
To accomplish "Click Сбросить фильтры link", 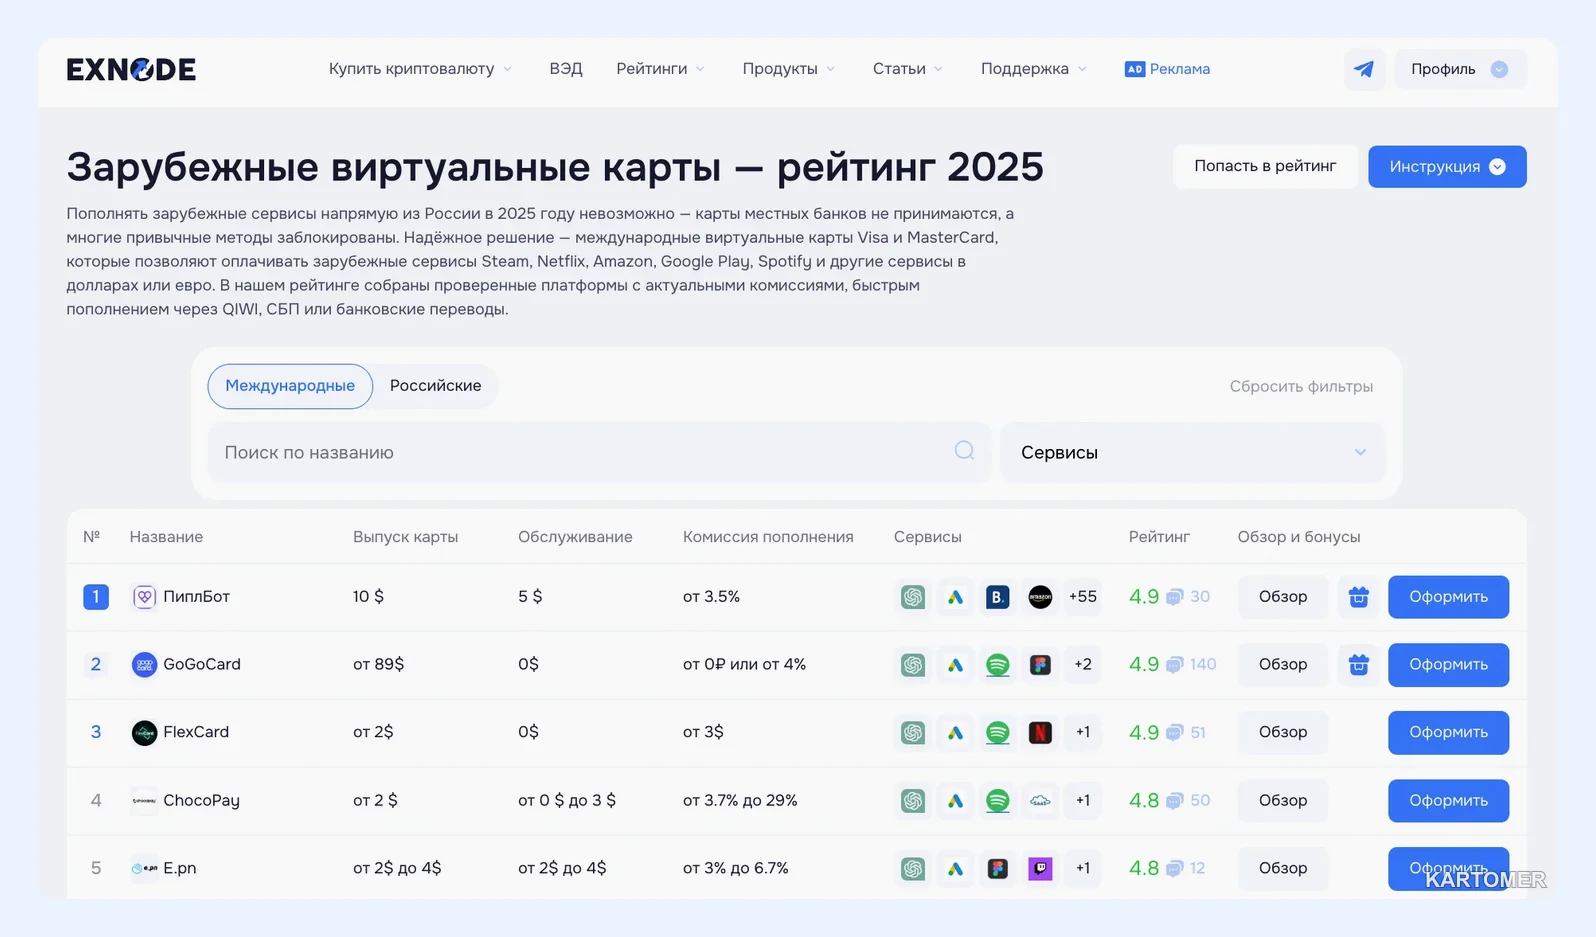I will point(1301,387).
